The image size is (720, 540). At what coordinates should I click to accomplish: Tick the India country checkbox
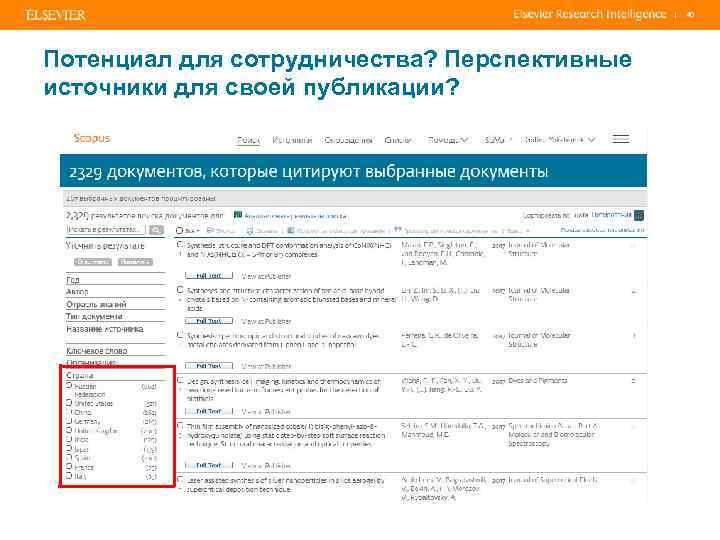tap(69, 439)
